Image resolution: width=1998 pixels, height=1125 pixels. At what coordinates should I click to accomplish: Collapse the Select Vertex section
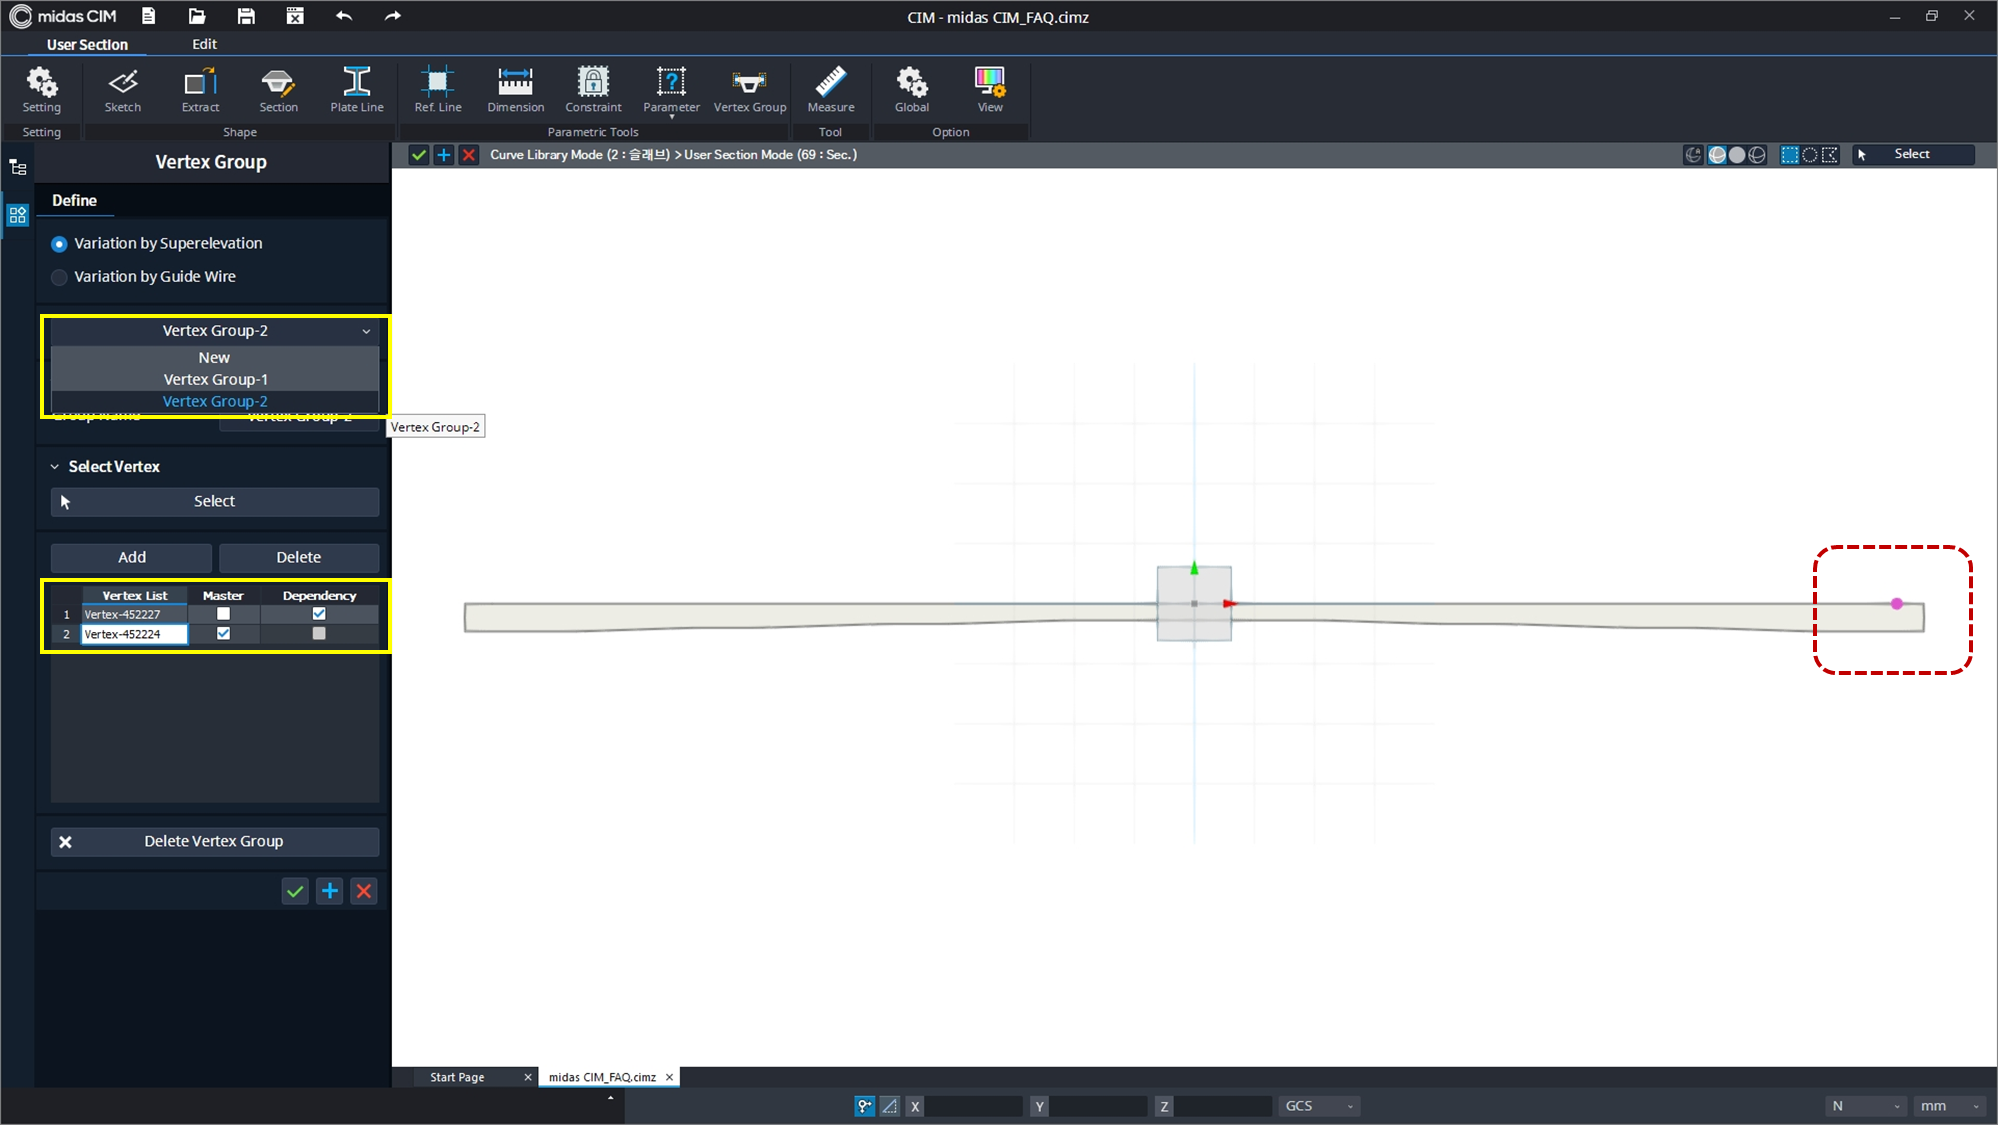(x=55, y=467)
